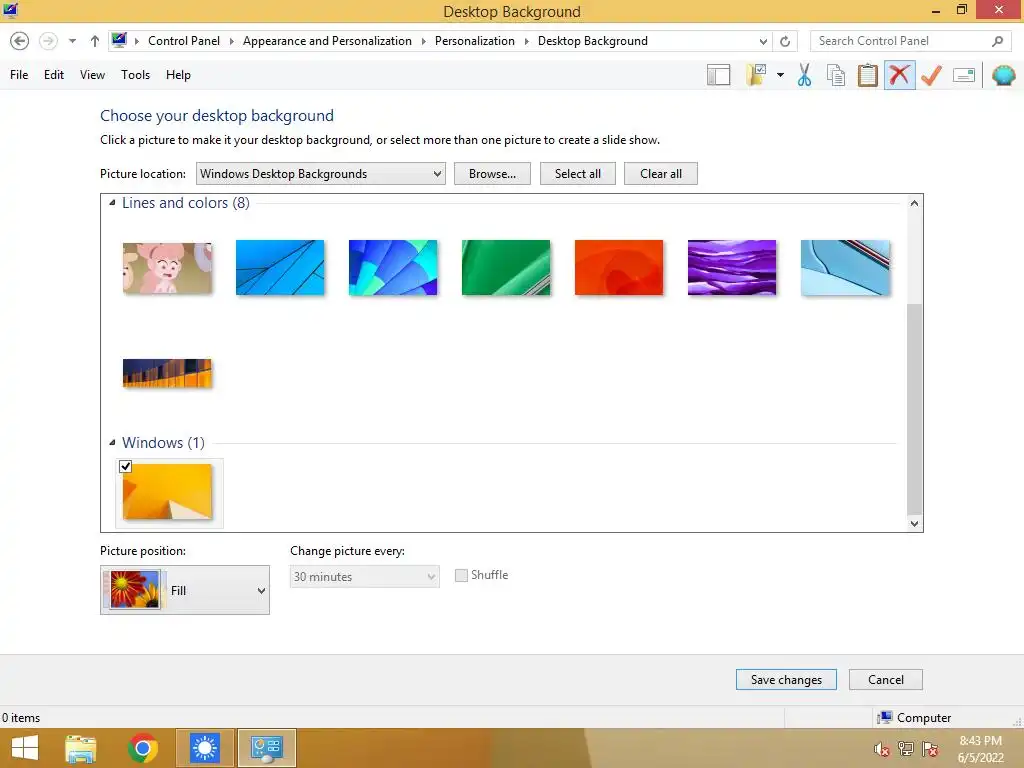Select the pink cartoon wallpaper thumbnail
The height and width of the screenshot is (768, 1024).
(167, 268)
